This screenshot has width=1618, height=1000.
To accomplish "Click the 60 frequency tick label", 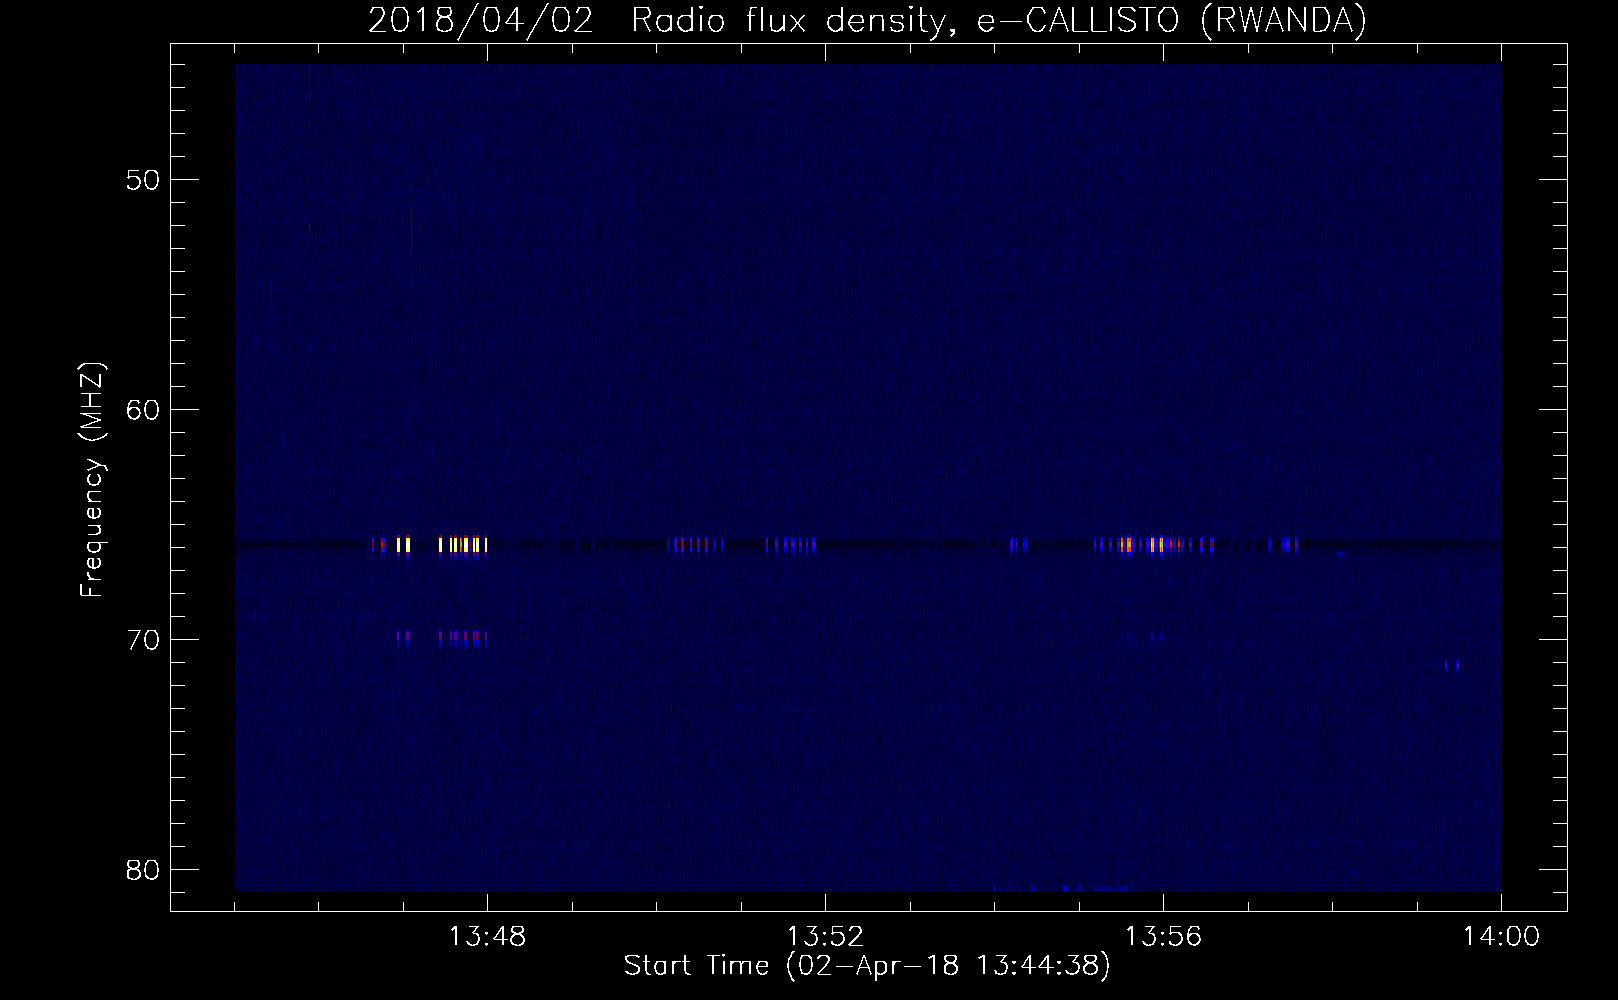I will pyautogui.click(x=143, y=410).
